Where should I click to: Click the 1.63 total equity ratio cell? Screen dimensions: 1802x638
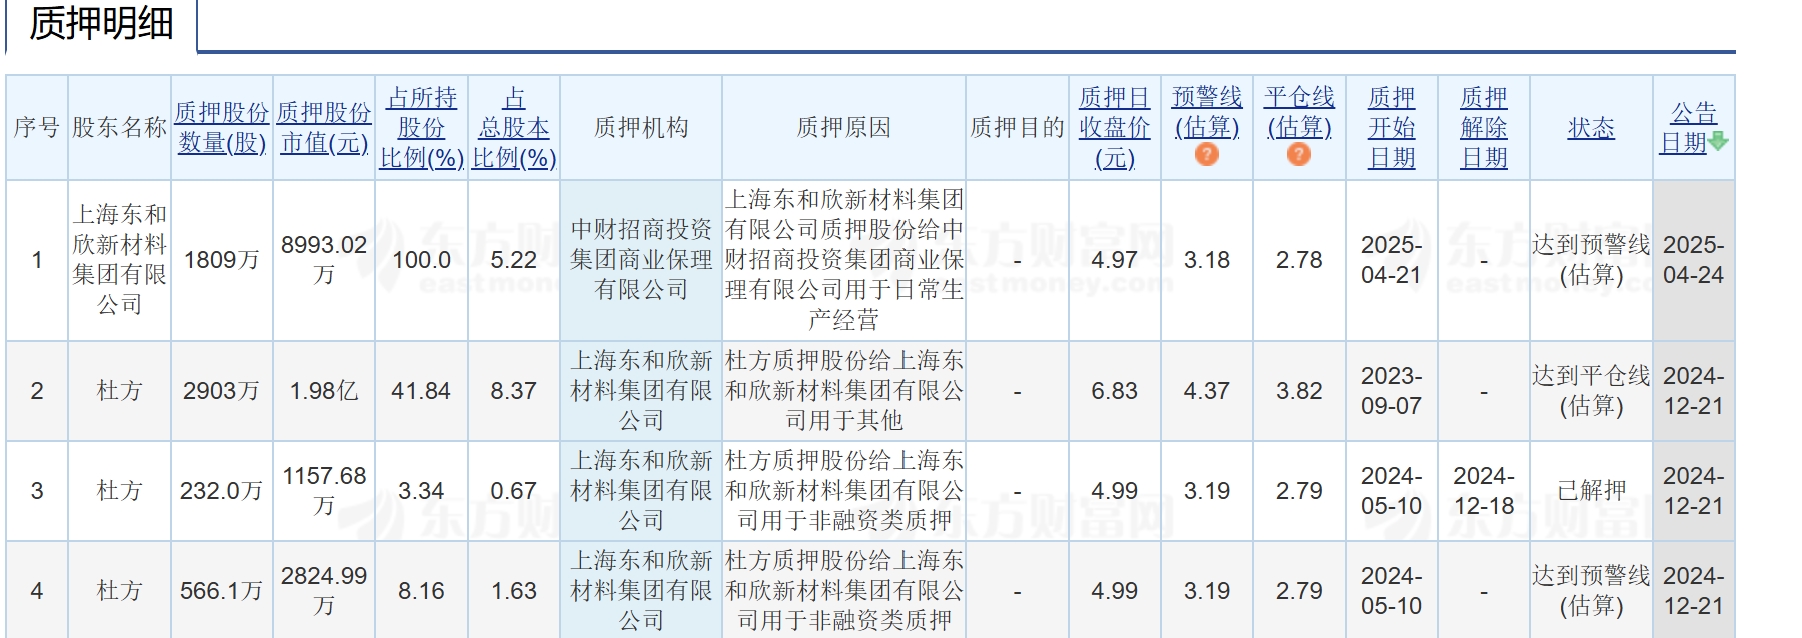(514, 591)
